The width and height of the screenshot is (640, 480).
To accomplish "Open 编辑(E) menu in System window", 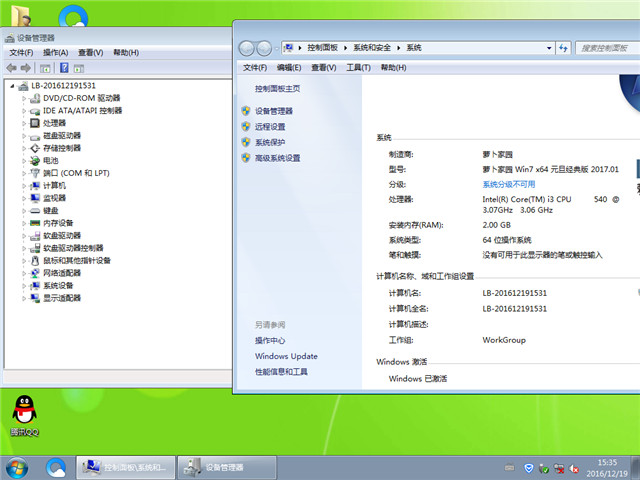I will (x=289, y=68).
